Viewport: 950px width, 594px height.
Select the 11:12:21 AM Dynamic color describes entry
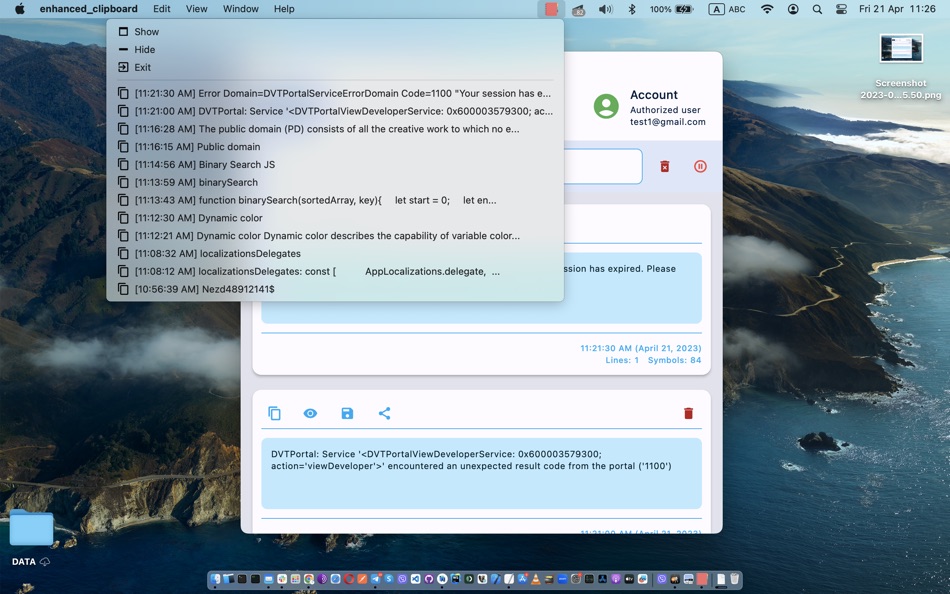pos(335,236)
